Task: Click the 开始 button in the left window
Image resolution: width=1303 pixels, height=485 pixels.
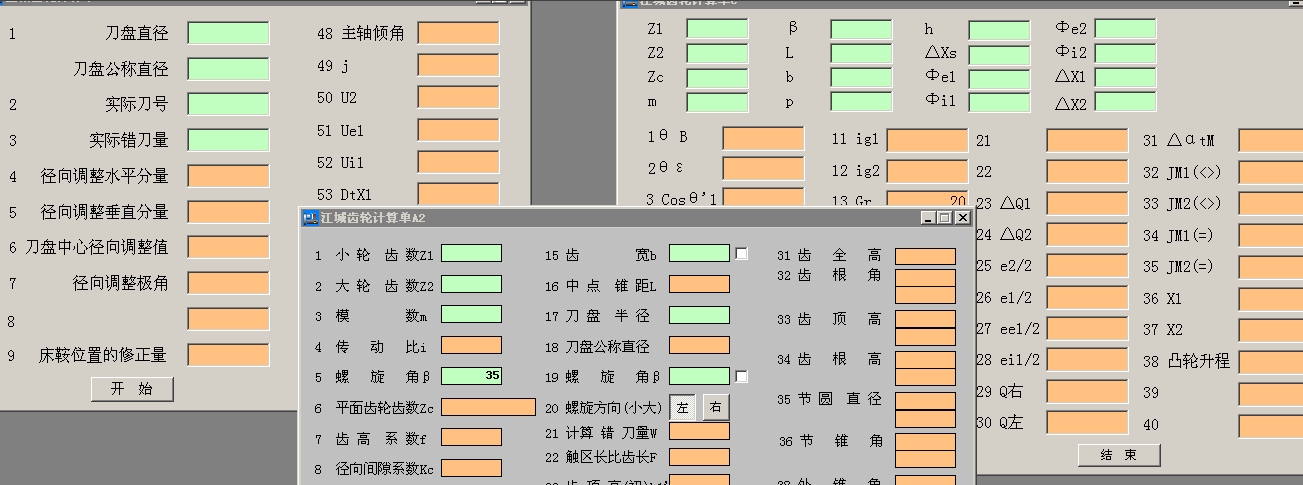Action: 133,388
